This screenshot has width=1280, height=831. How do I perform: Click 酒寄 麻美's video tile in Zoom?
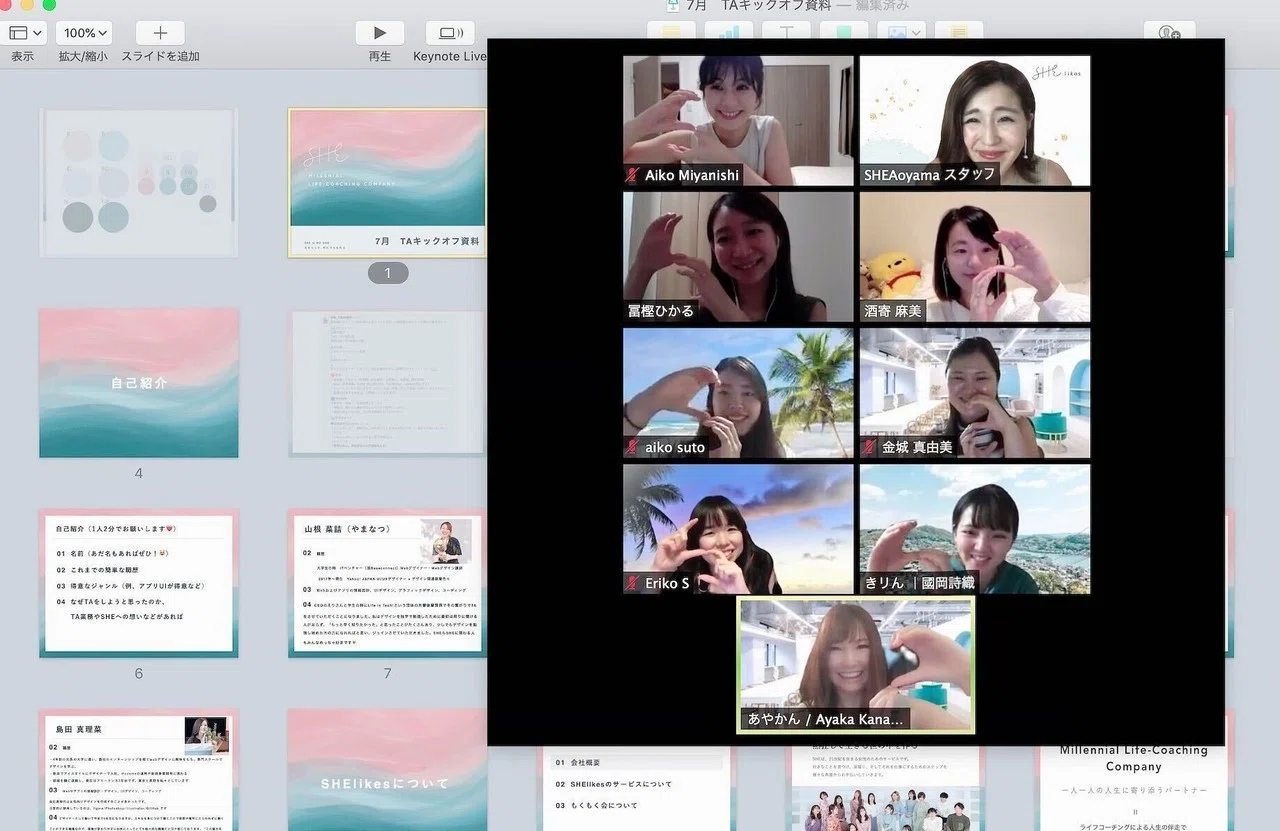(975, 257)
